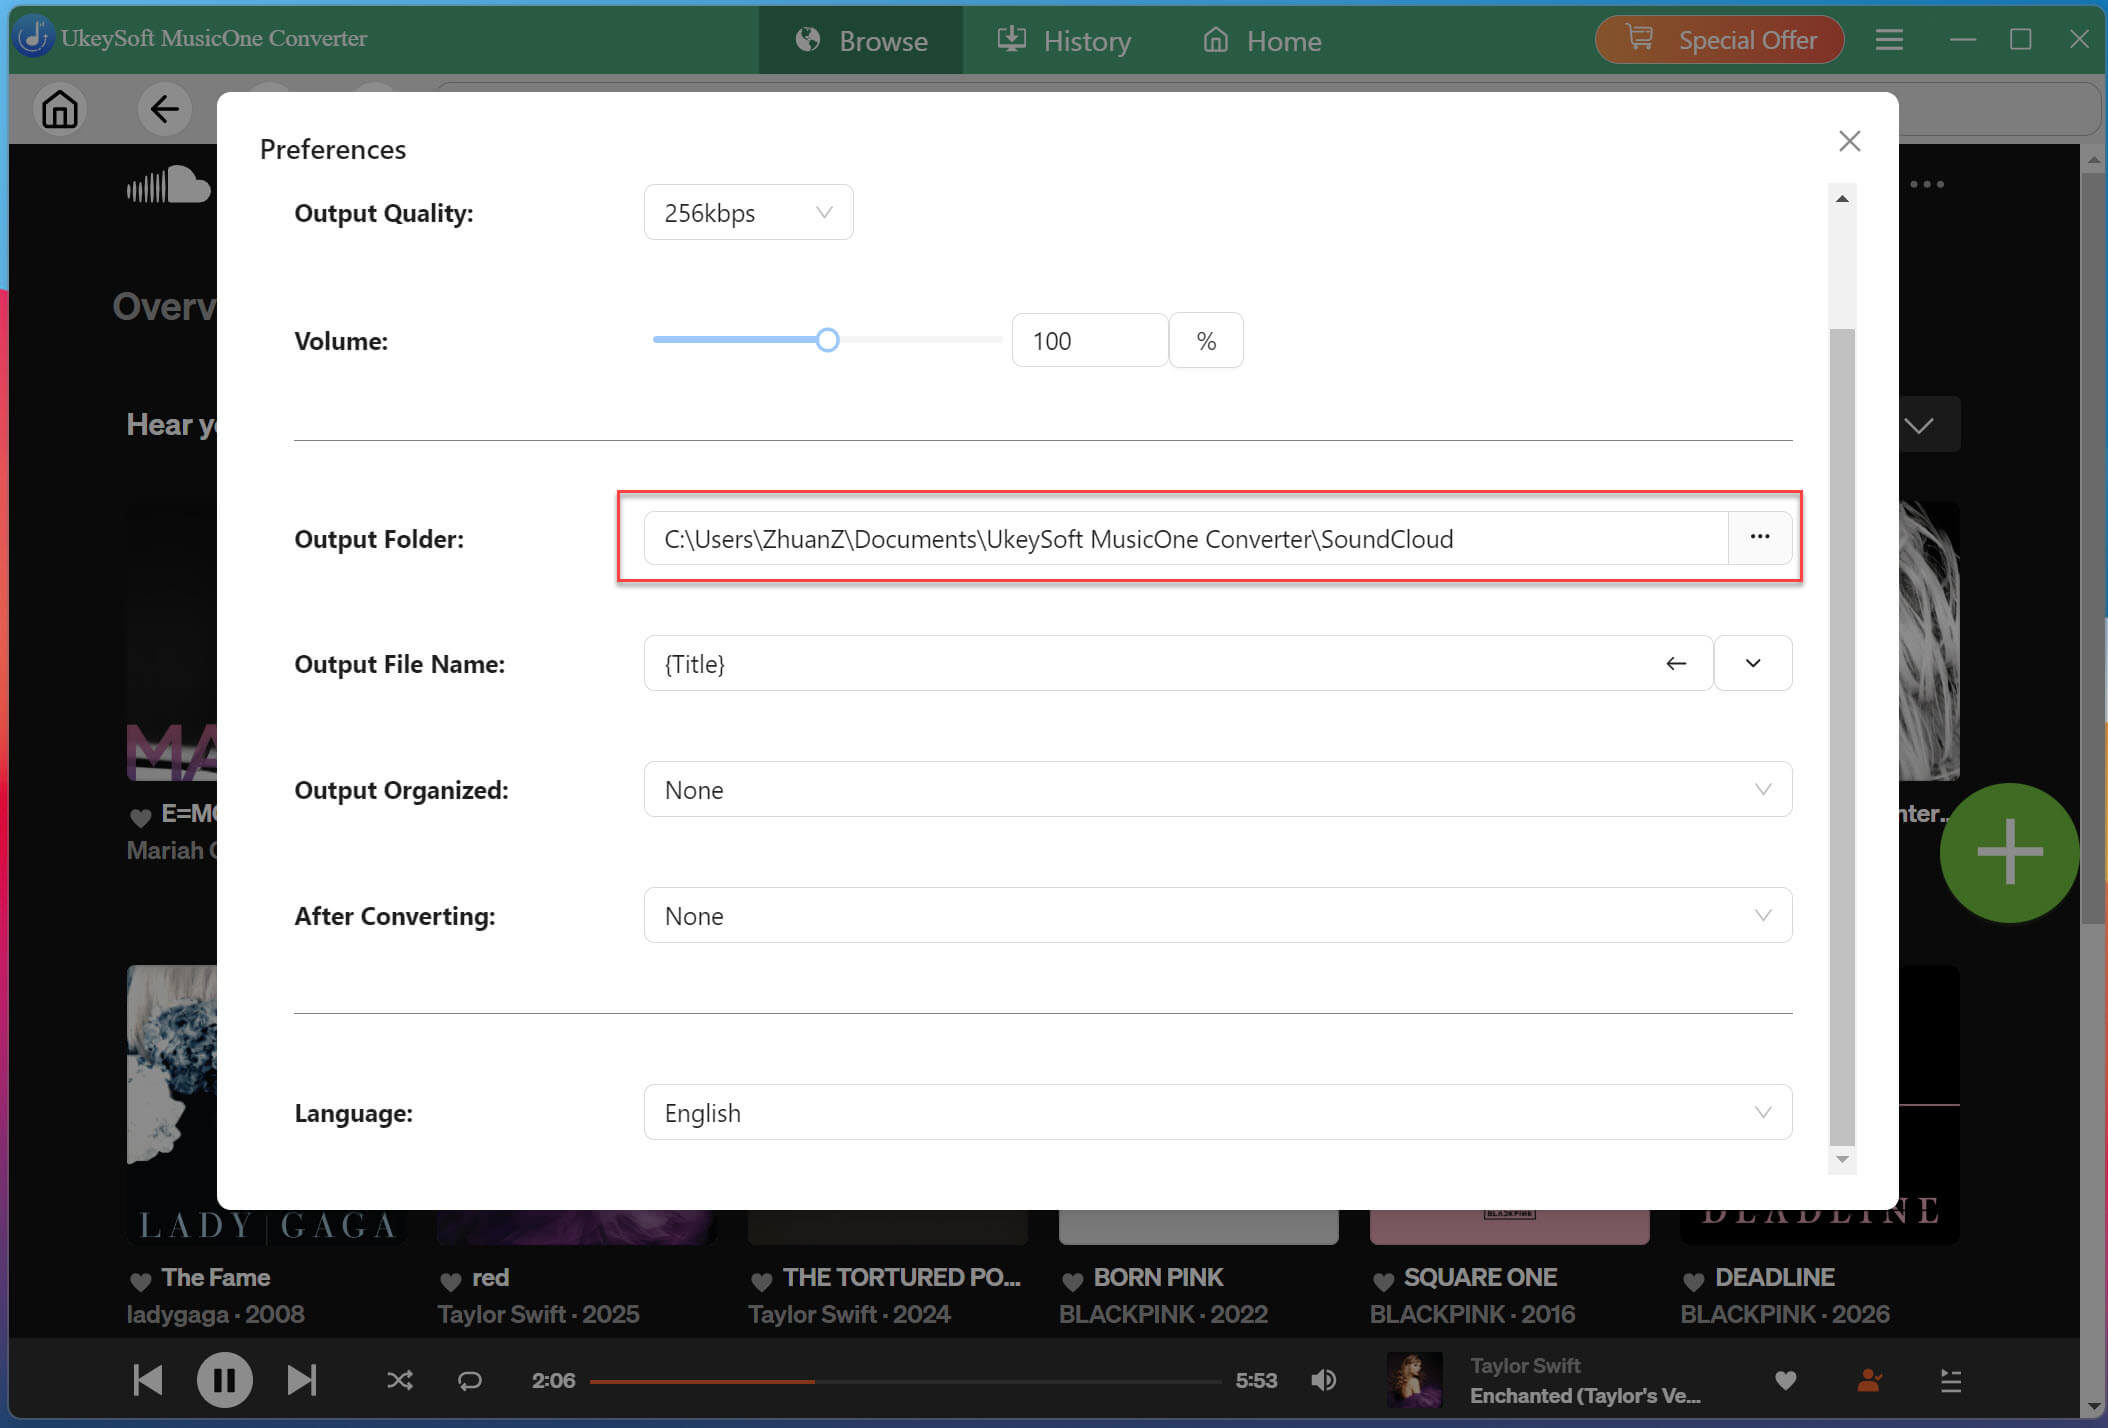The width and height of the screenshot is (2108, 1428).
Task: Click the heart icon next to red
Action: [451, 1280]
